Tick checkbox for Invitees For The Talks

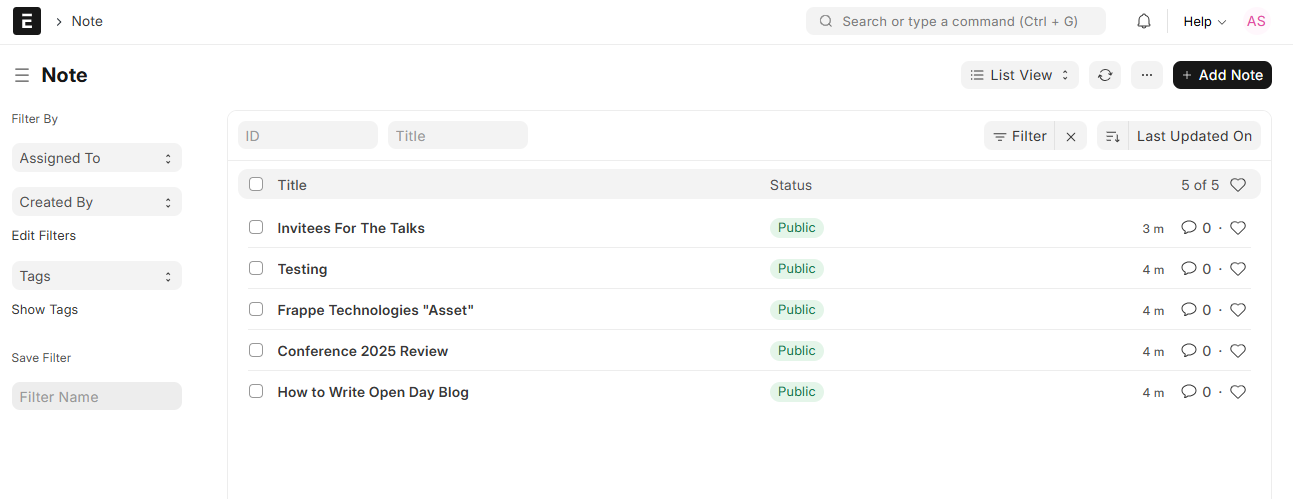point(256,227)
